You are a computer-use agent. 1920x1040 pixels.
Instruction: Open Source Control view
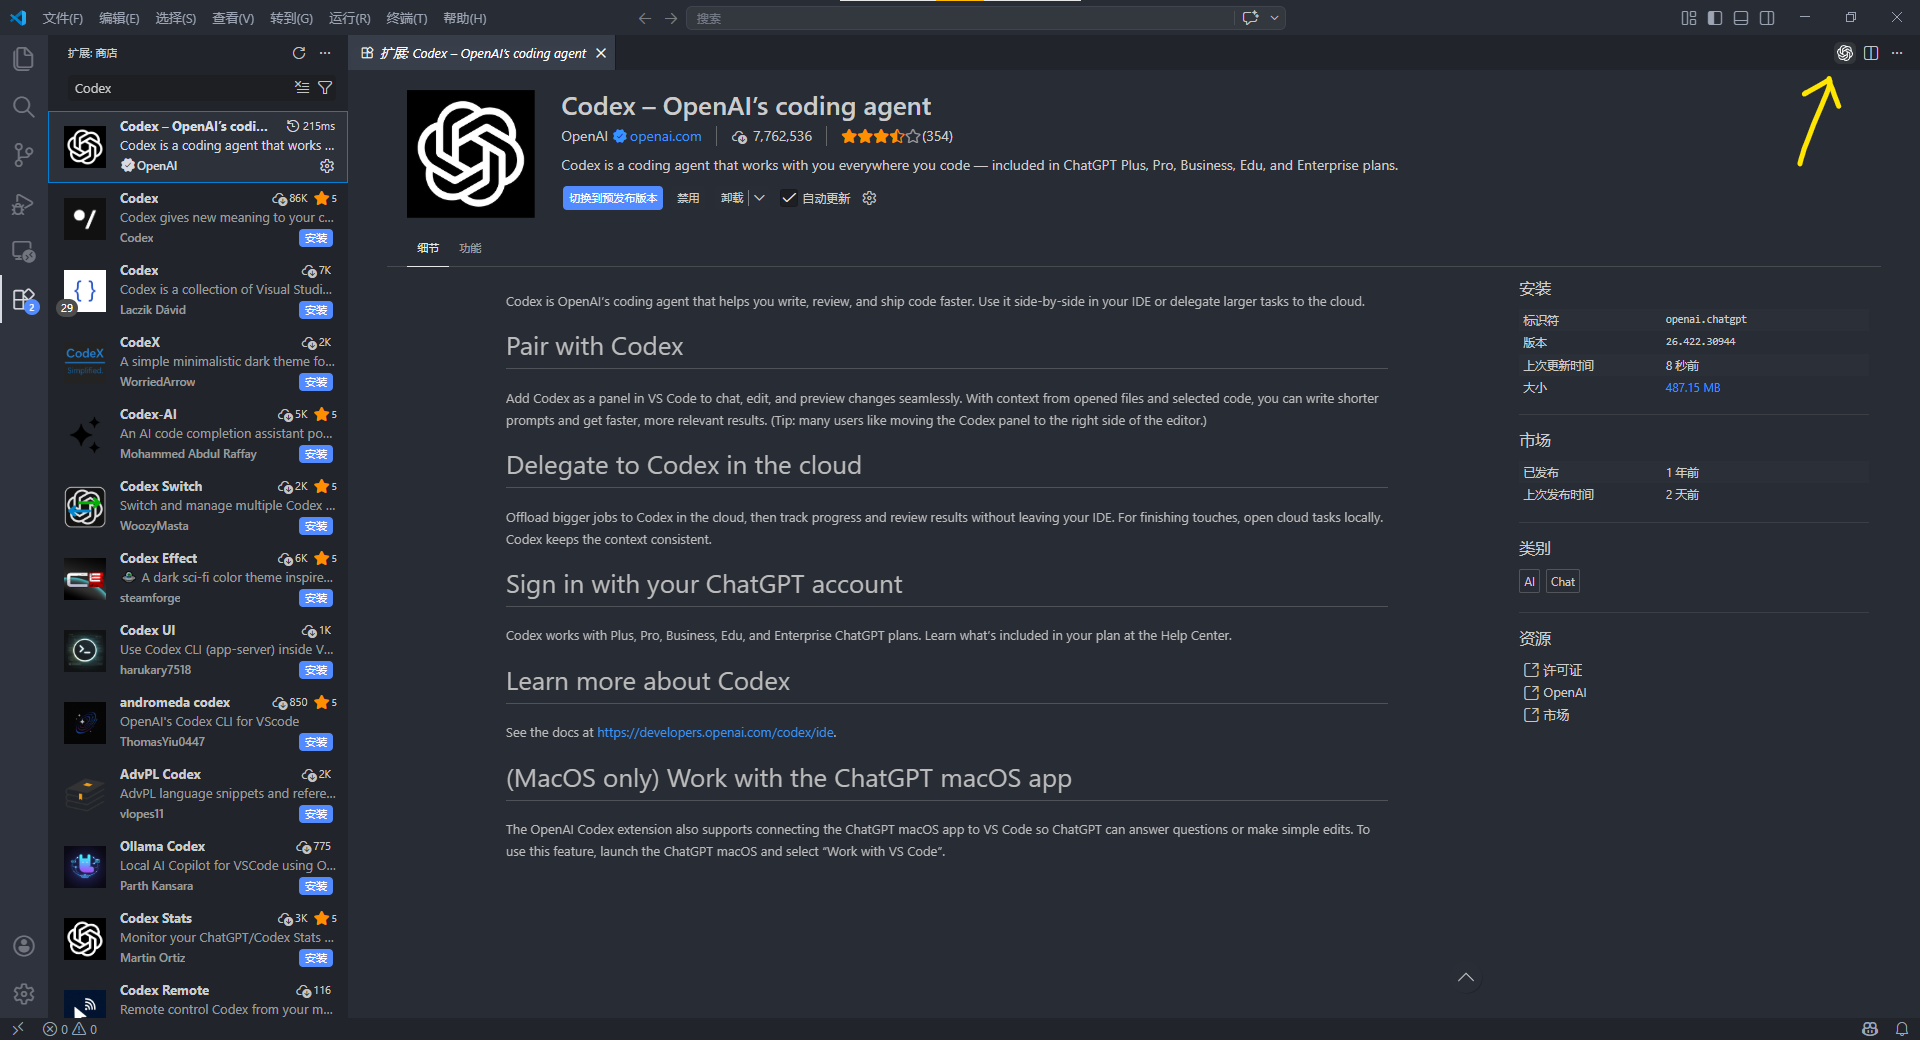coord(24,155)
